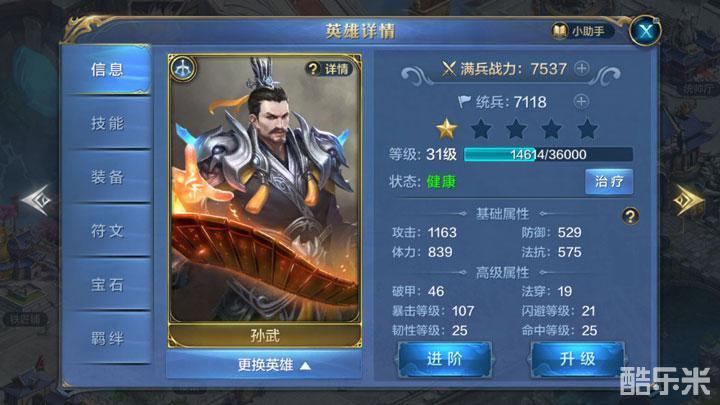The height and width of the screenshot is (405, 720).
Task: Close the 英雄详情 window with X
Action: point(646,31)
